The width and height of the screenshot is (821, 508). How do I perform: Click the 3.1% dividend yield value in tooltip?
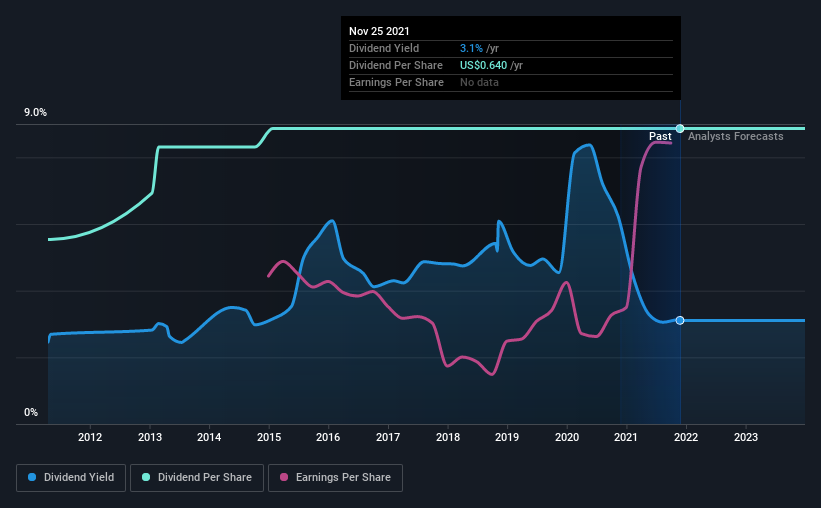point(471,48)
